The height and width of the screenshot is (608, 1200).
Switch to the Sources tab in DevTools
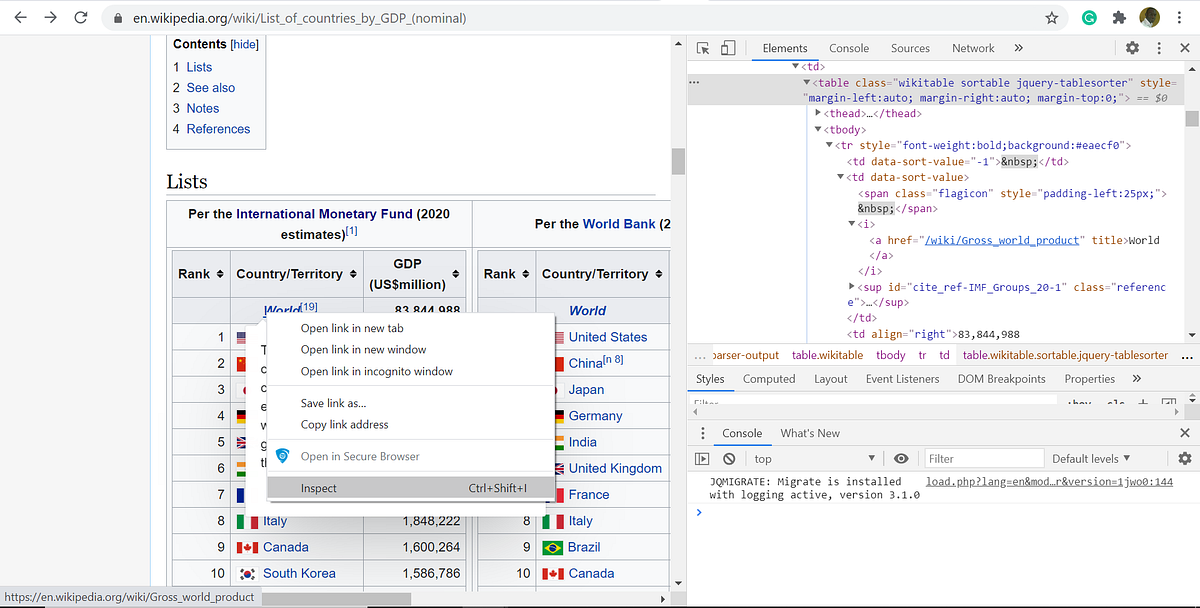[x=910, y=47]
